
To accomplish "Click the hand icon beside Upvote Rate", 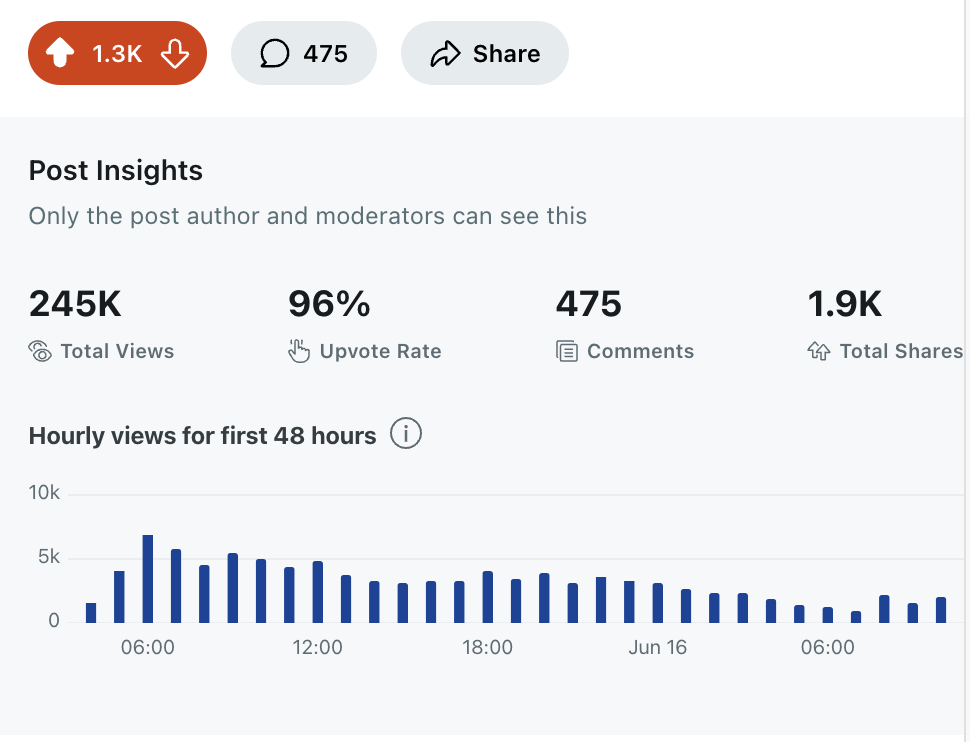I will click(299, 351).
